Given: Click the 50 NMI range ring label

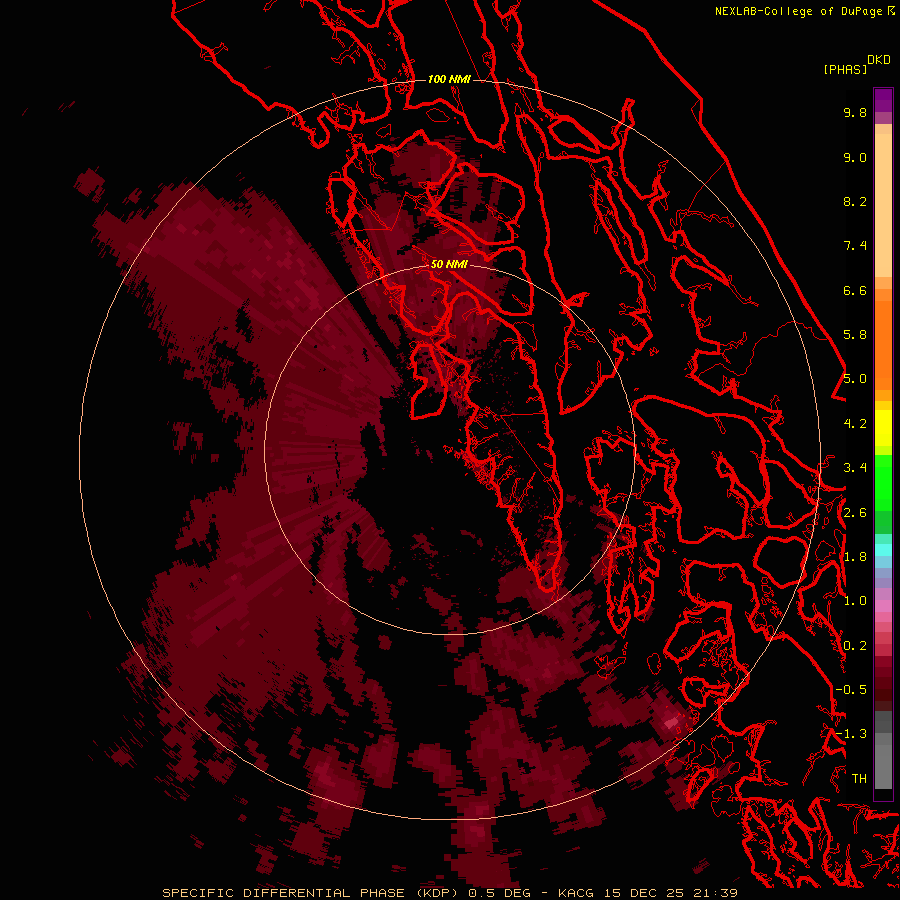Looking at the screenshot, I should tap(449, 264).
